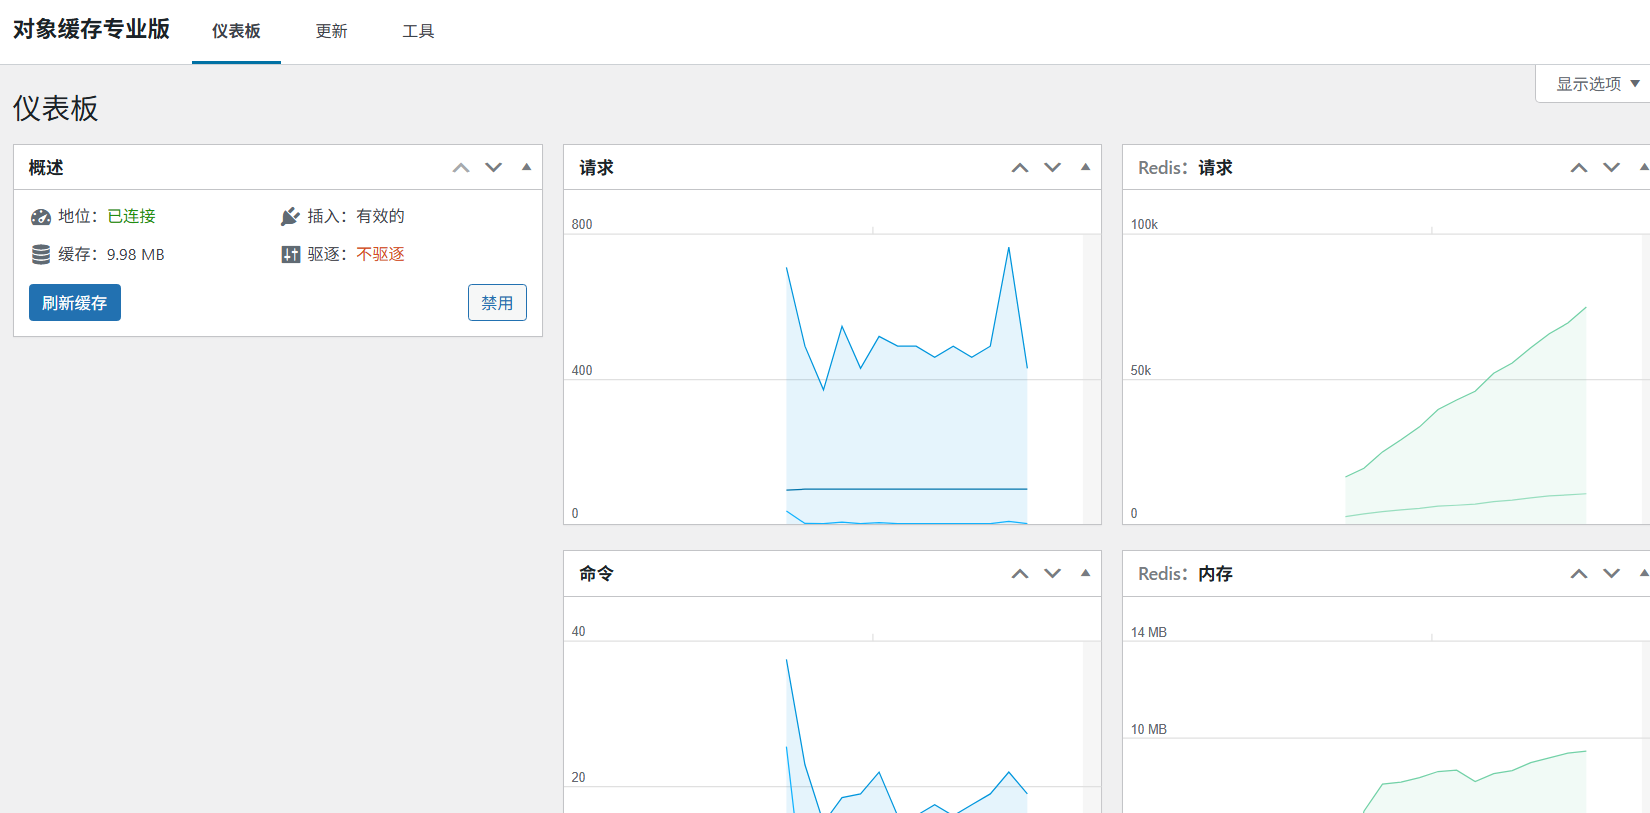Click the peak in 请求 chart
The width and height of the screenshot is (1650, 813).
pos(1008,248)
